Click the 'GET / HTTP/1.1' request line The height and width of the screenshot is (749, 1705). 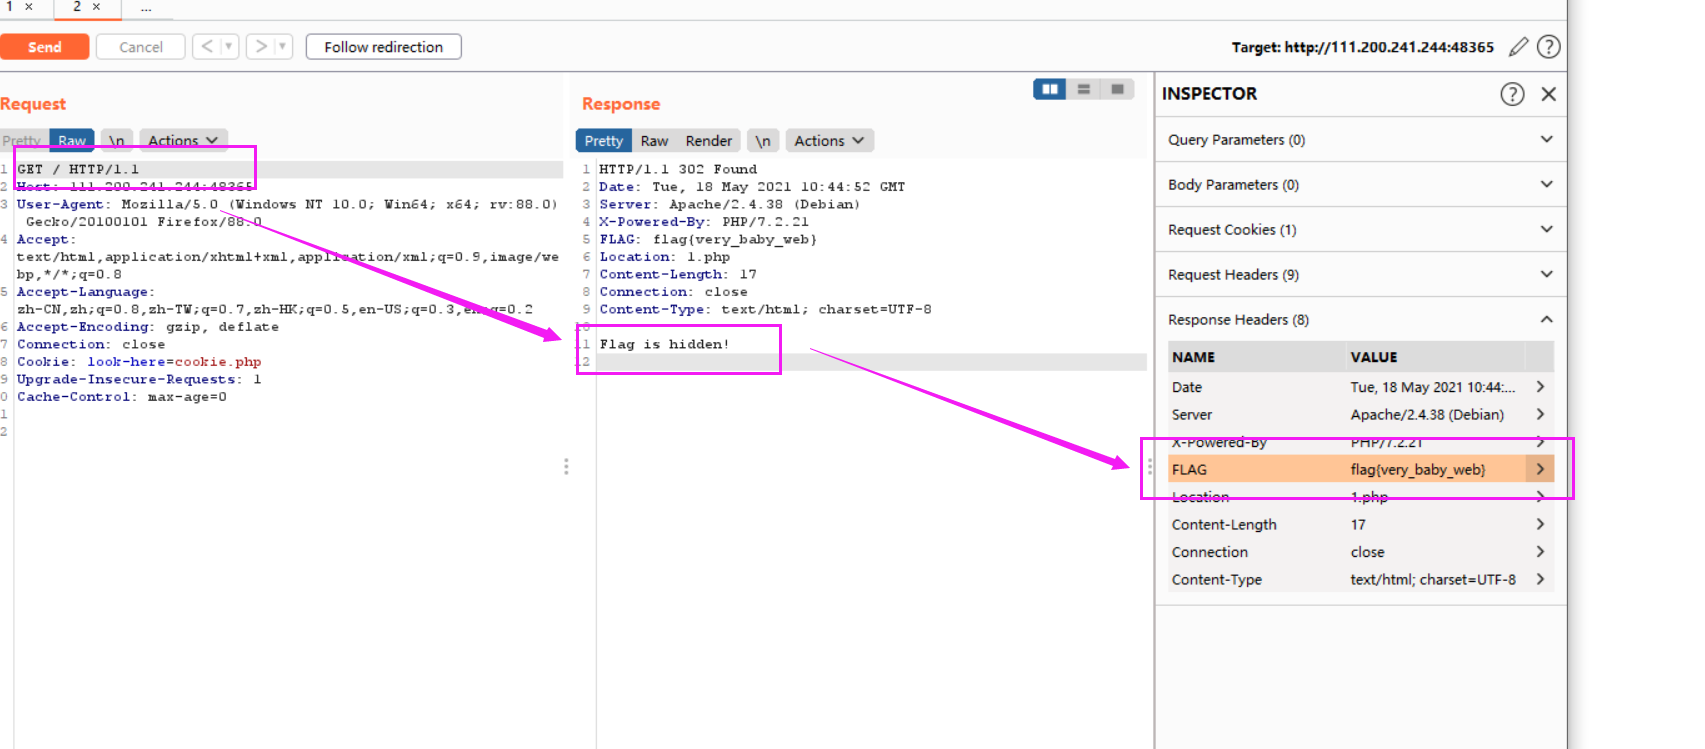click(x=78, y=169)
